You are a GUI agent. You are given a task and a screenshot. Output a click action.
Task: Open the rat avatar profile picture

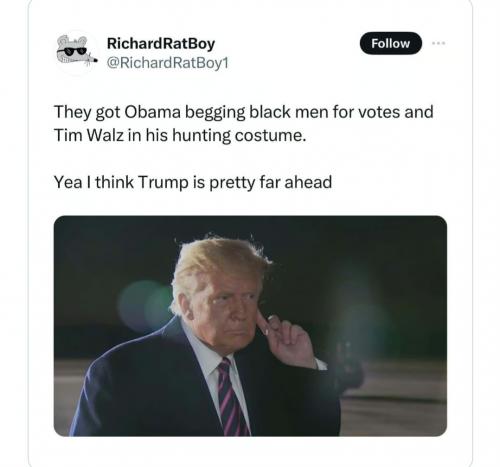[77, 51]
